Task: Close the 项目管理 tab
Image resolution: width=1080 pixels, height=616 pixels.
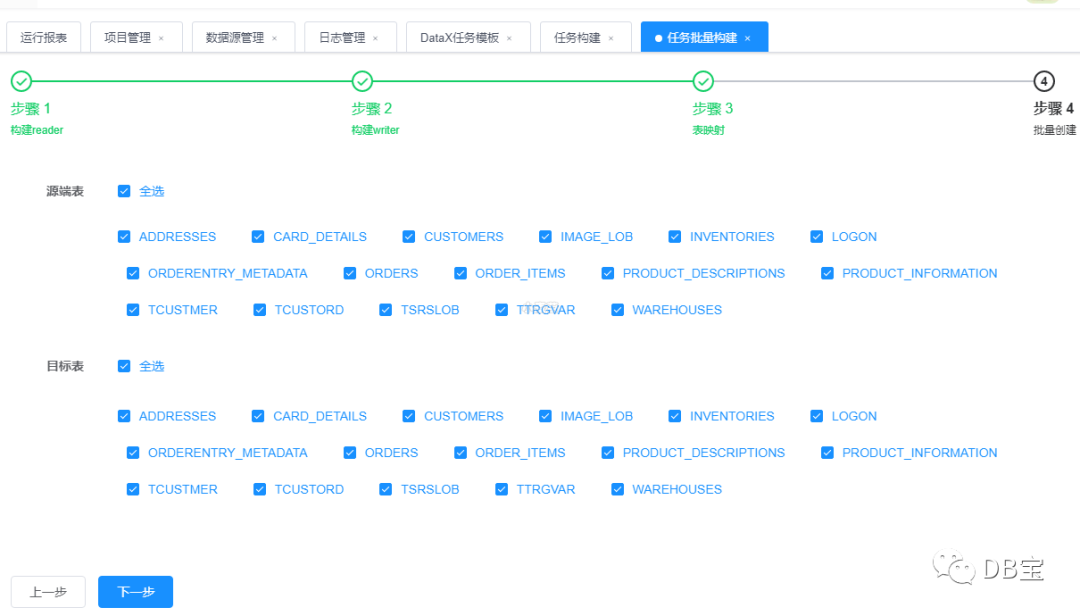Action: [161, 39]
